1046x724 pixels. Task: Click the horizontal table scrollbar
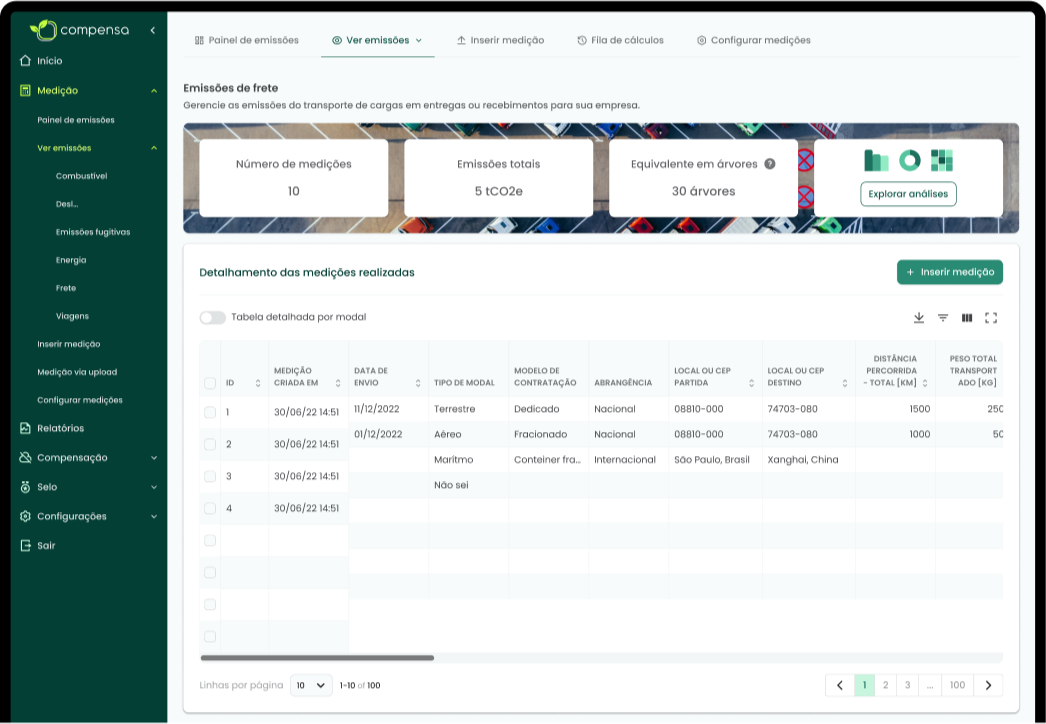(x=317, y=658)
